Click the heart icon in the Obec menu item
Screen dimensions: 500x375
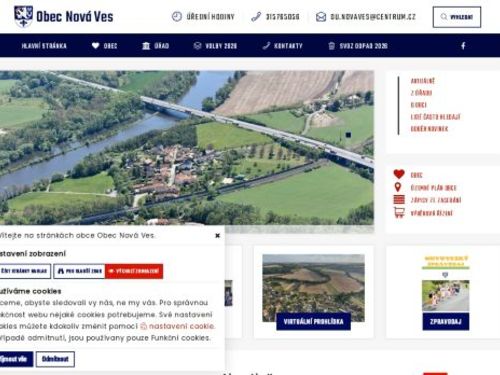pyautogui.click(x=95, y=46)
